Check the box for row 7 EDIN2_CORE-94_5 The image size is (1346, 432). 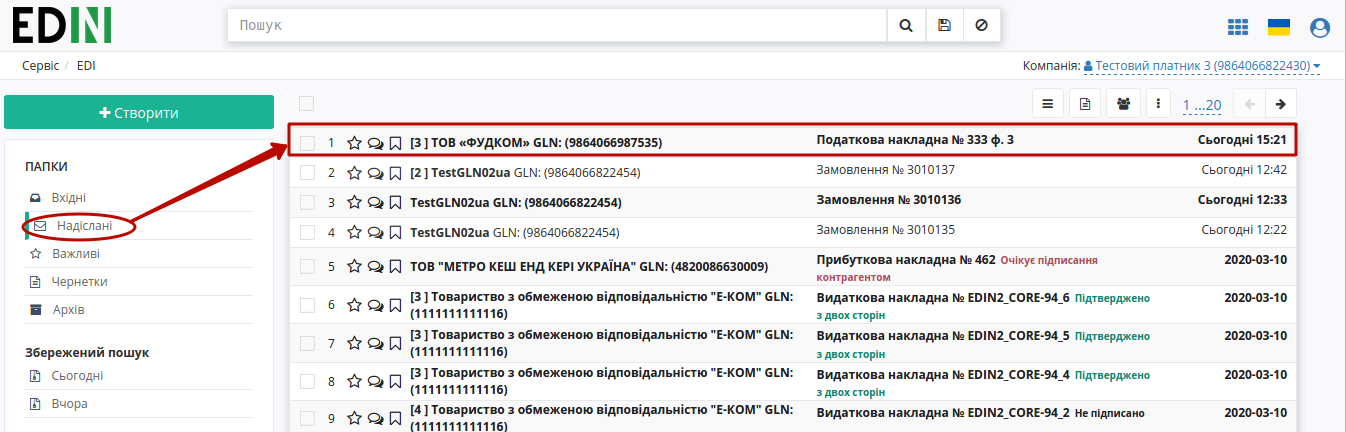tap(308, 343)
